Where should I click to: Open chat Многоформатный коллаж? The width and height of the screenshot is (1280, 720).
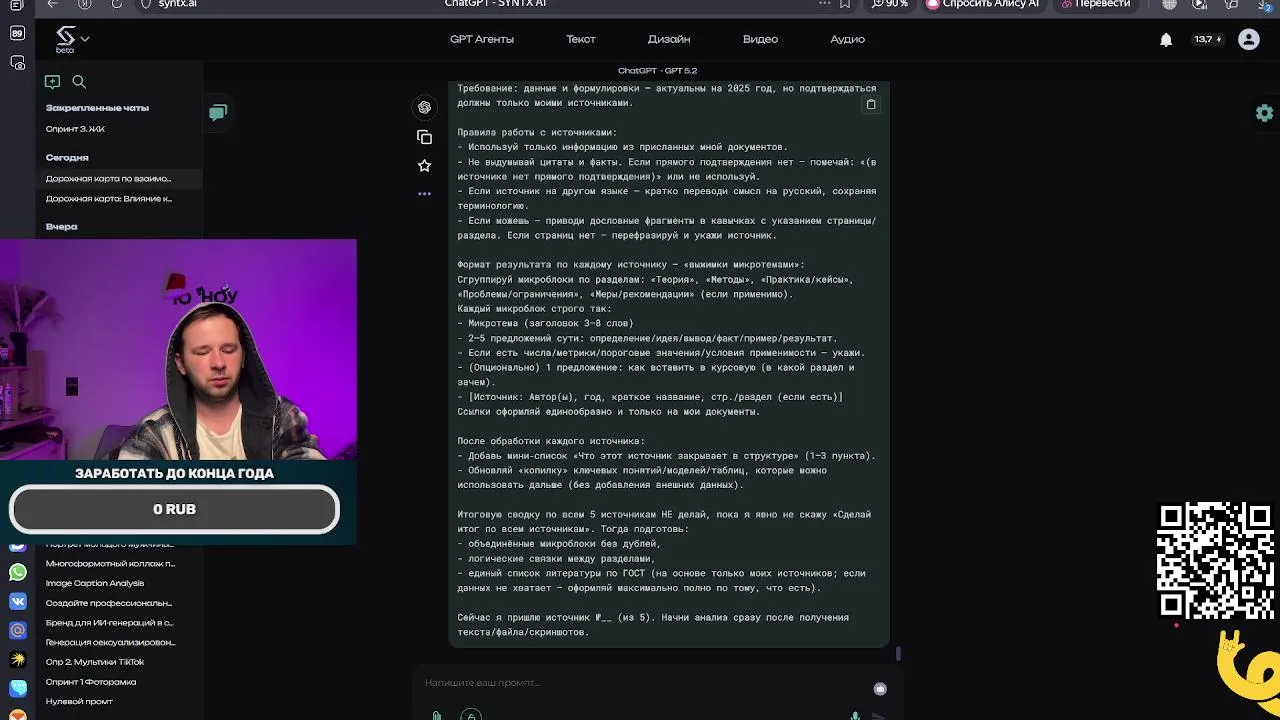[x=110, y=564]
